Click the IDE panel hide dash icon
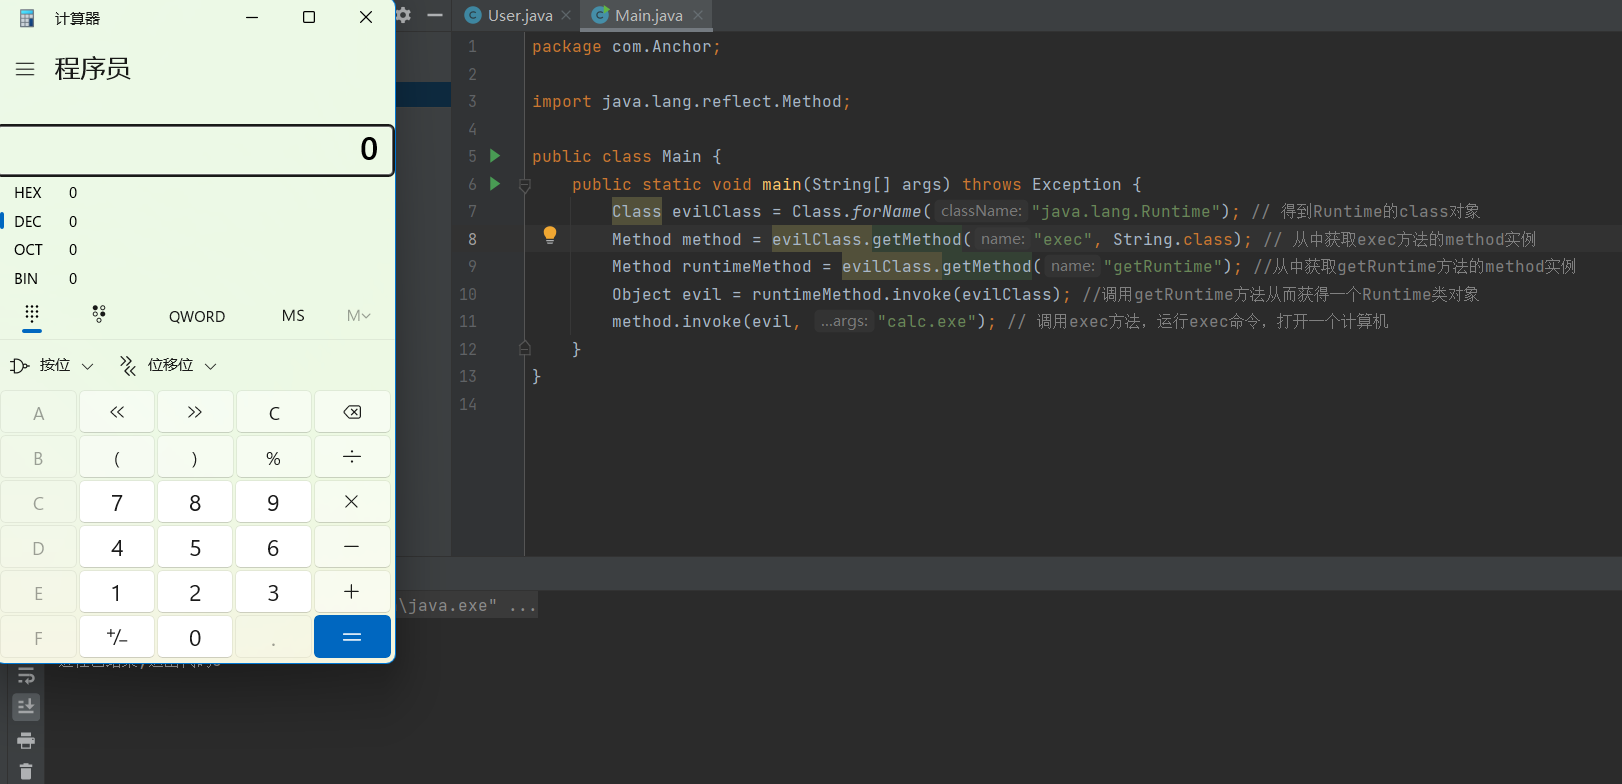 pyautogui.click(x=435, y=15)
